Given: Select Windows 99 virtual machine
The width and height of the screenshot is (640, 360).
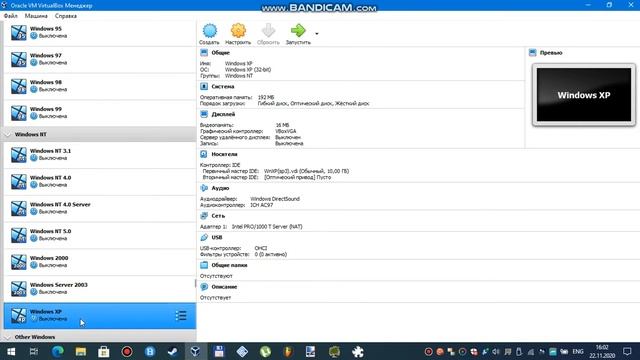Looking at the screenshot, I should click(x=100, y=113).
